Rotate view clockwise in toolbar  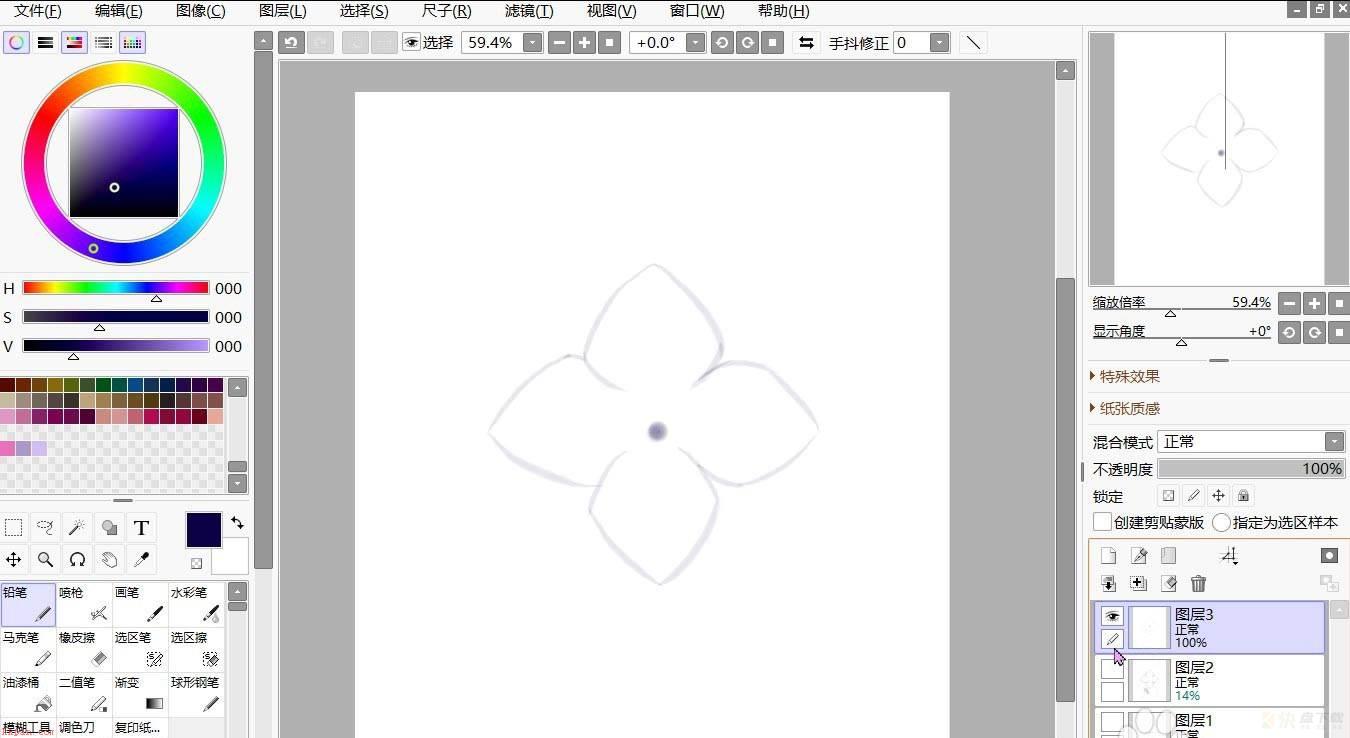(747, 43)
